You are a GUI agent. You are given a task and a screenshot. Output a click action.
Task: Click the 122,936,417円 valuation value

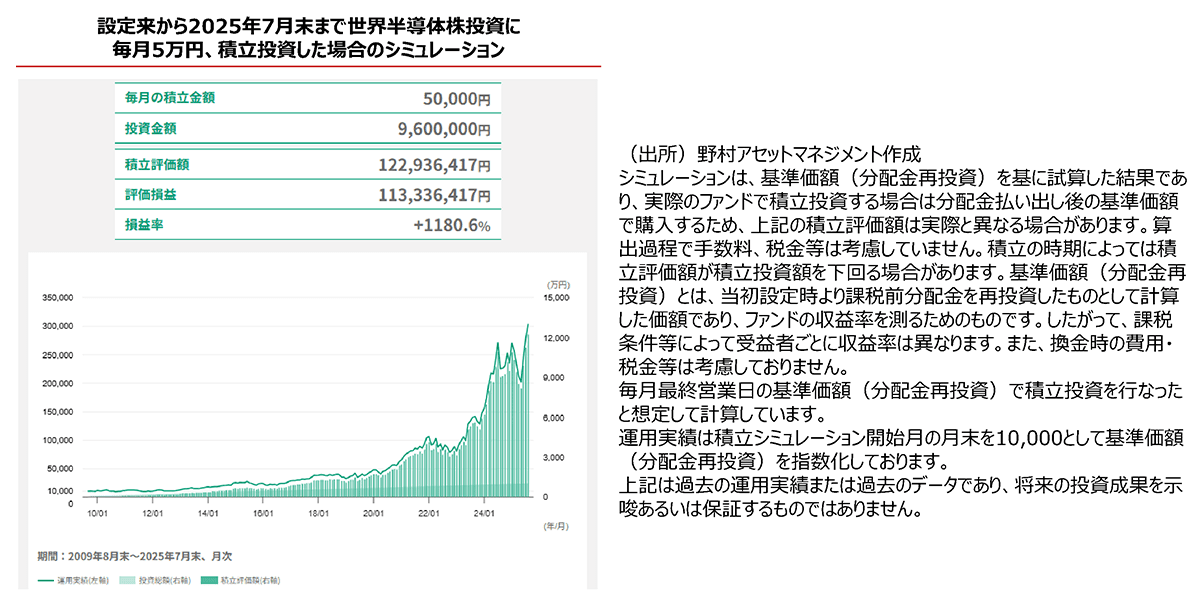[x=435, y=164]
